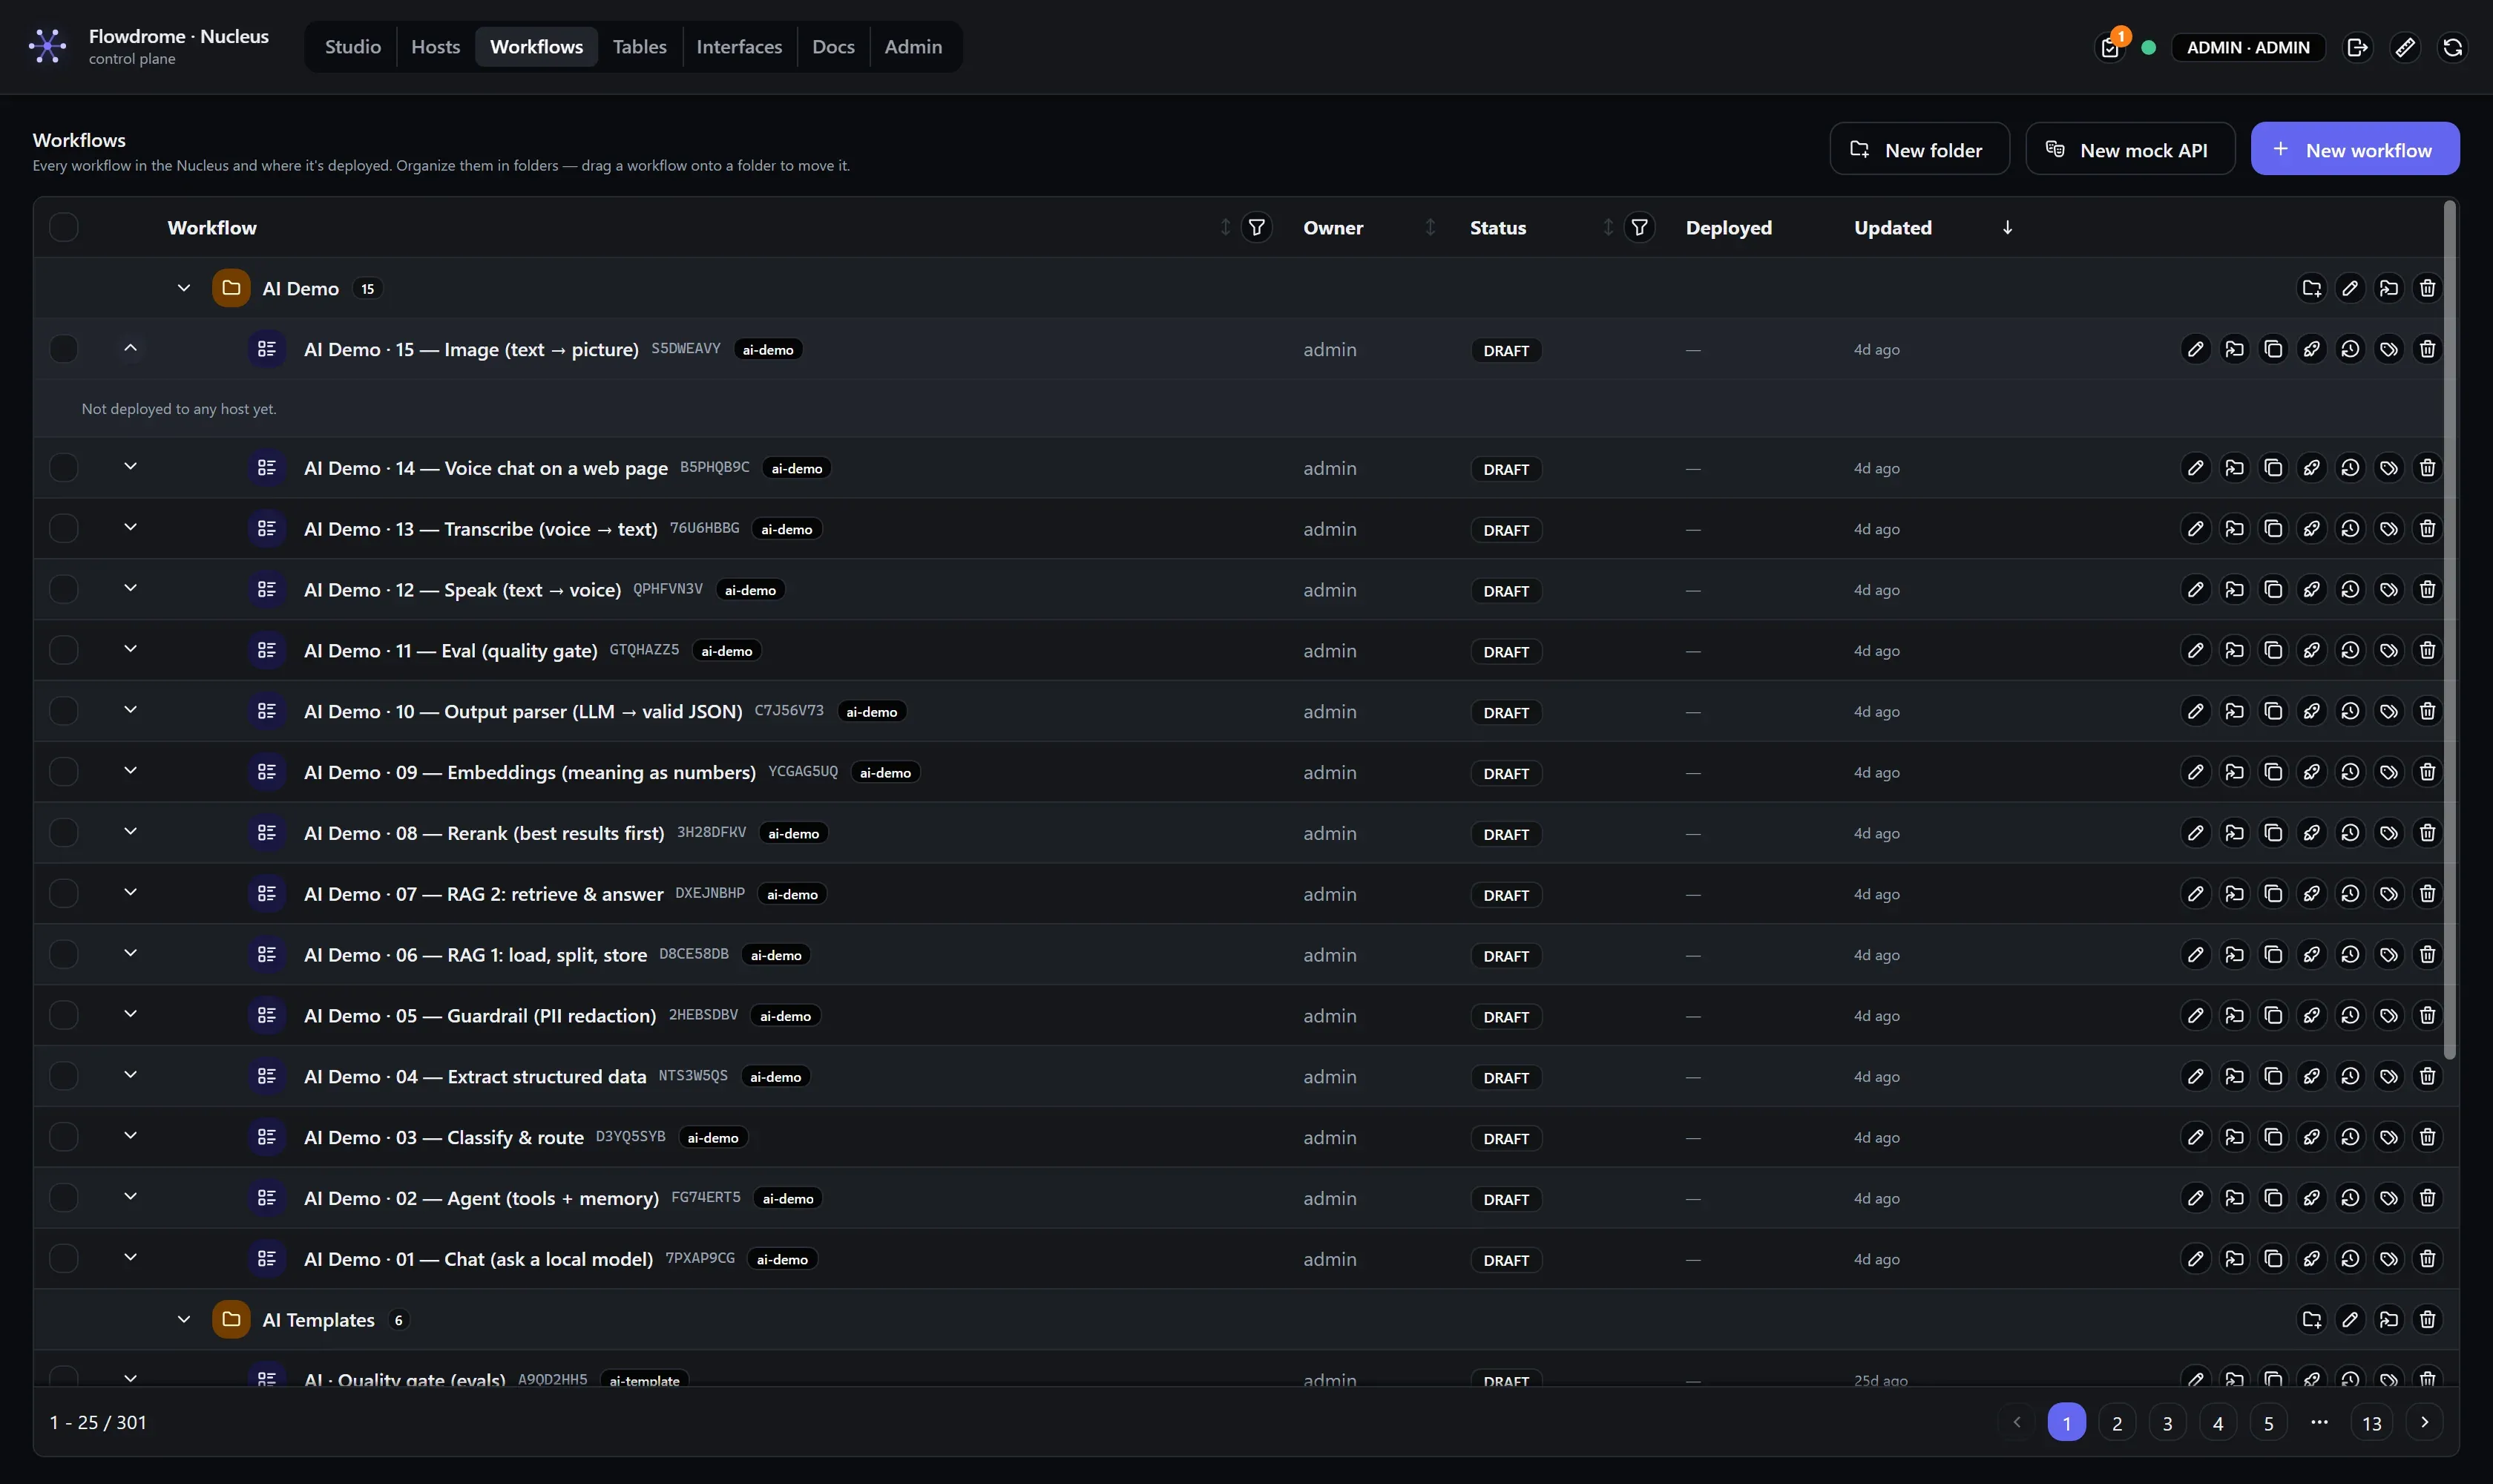Collapse AI Demo 15 deployment details
This screenshot has height=1484, width=2493.
tap(130, 348)
